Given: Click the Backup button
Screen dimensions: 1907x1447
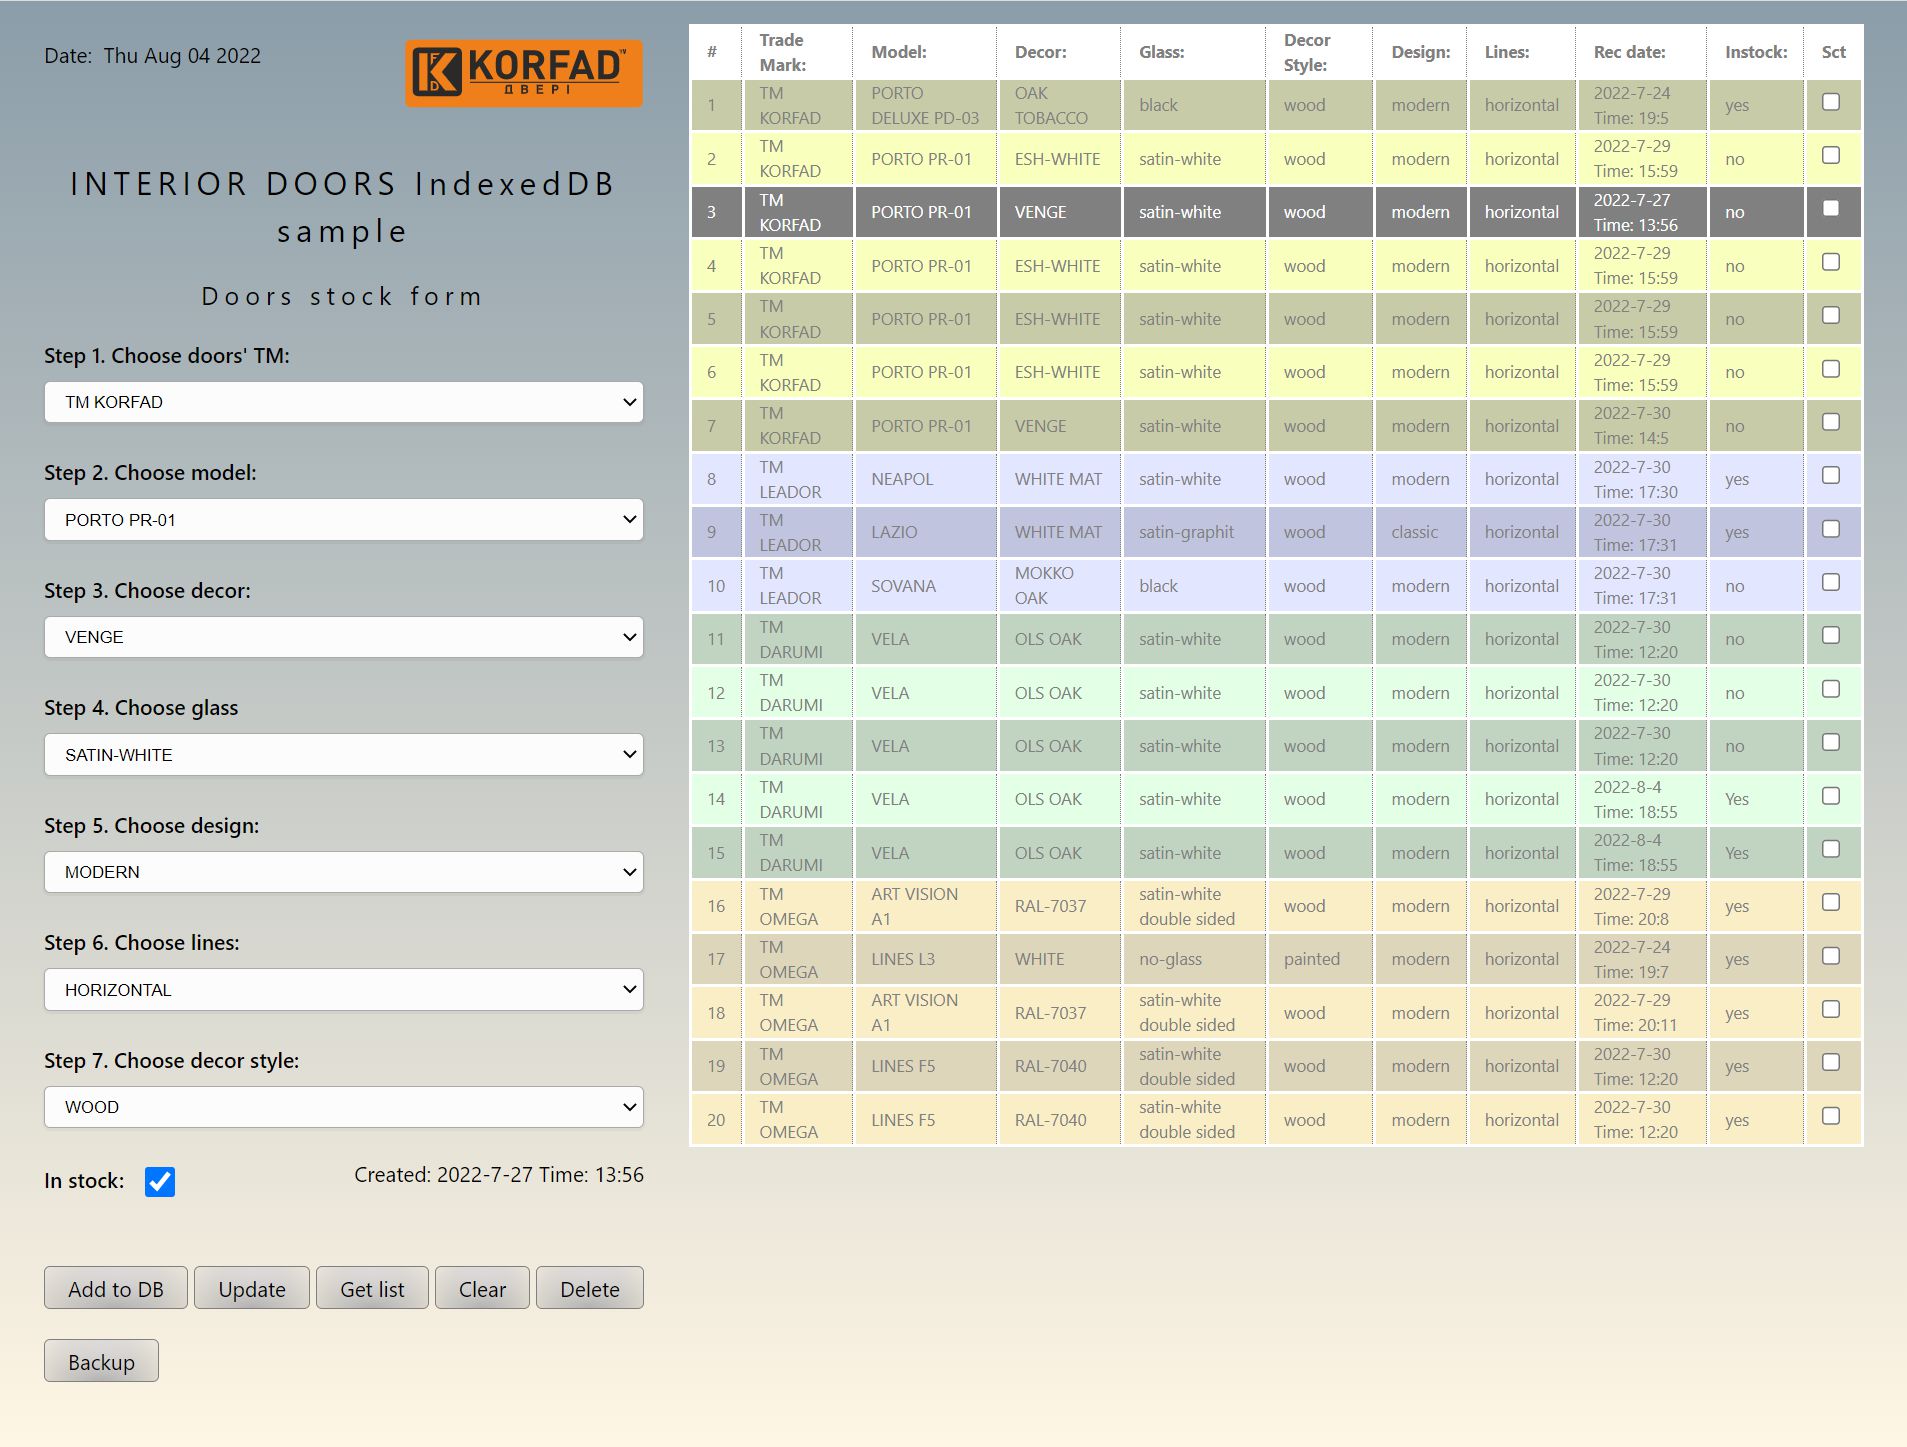Looking at the screenshot, I should pos(100,1360).
